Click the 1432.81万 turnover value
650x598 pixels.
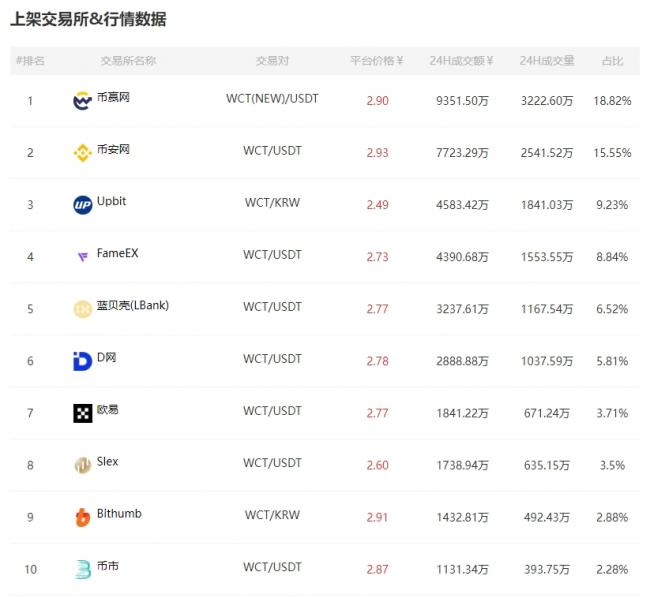coord(462,517)
